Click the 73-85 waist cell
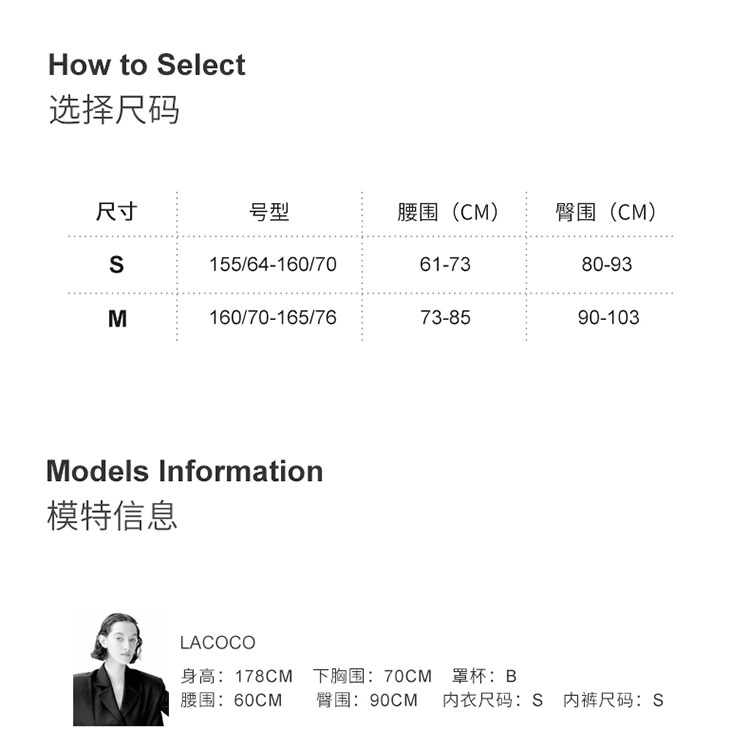The width and height of the screenshot is (750, 752). click(445, 317)
